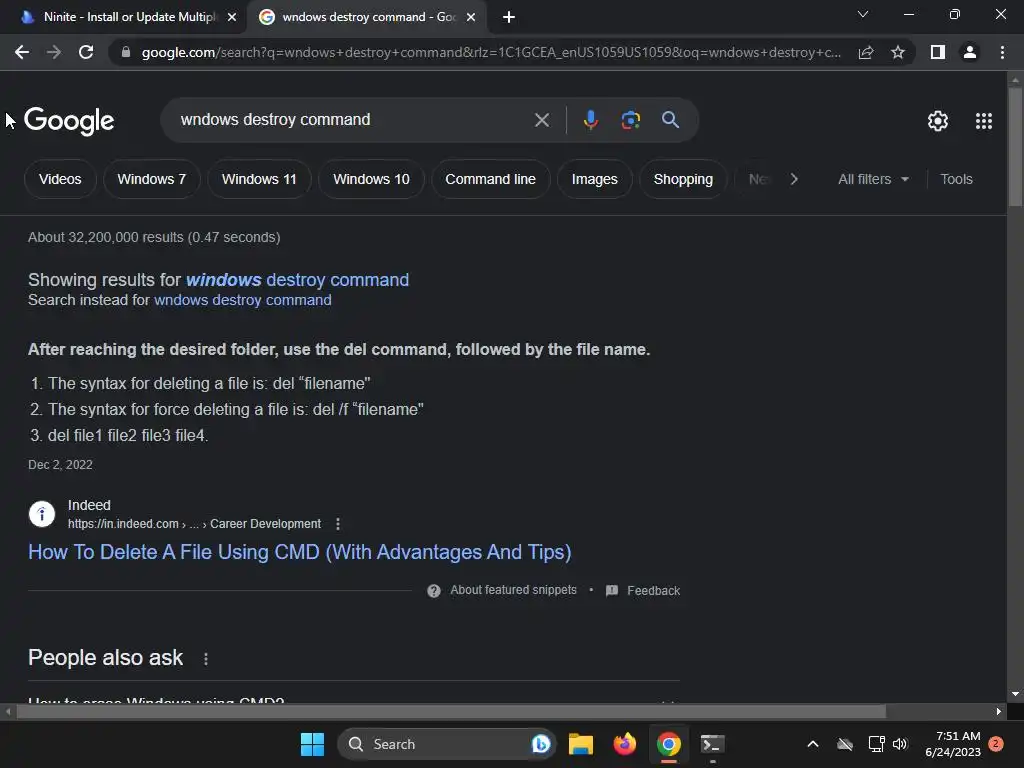The width and height of the screenshot is (1024, 768).
Task: Filter results by Shopping
Action: [x=683, y=179]
